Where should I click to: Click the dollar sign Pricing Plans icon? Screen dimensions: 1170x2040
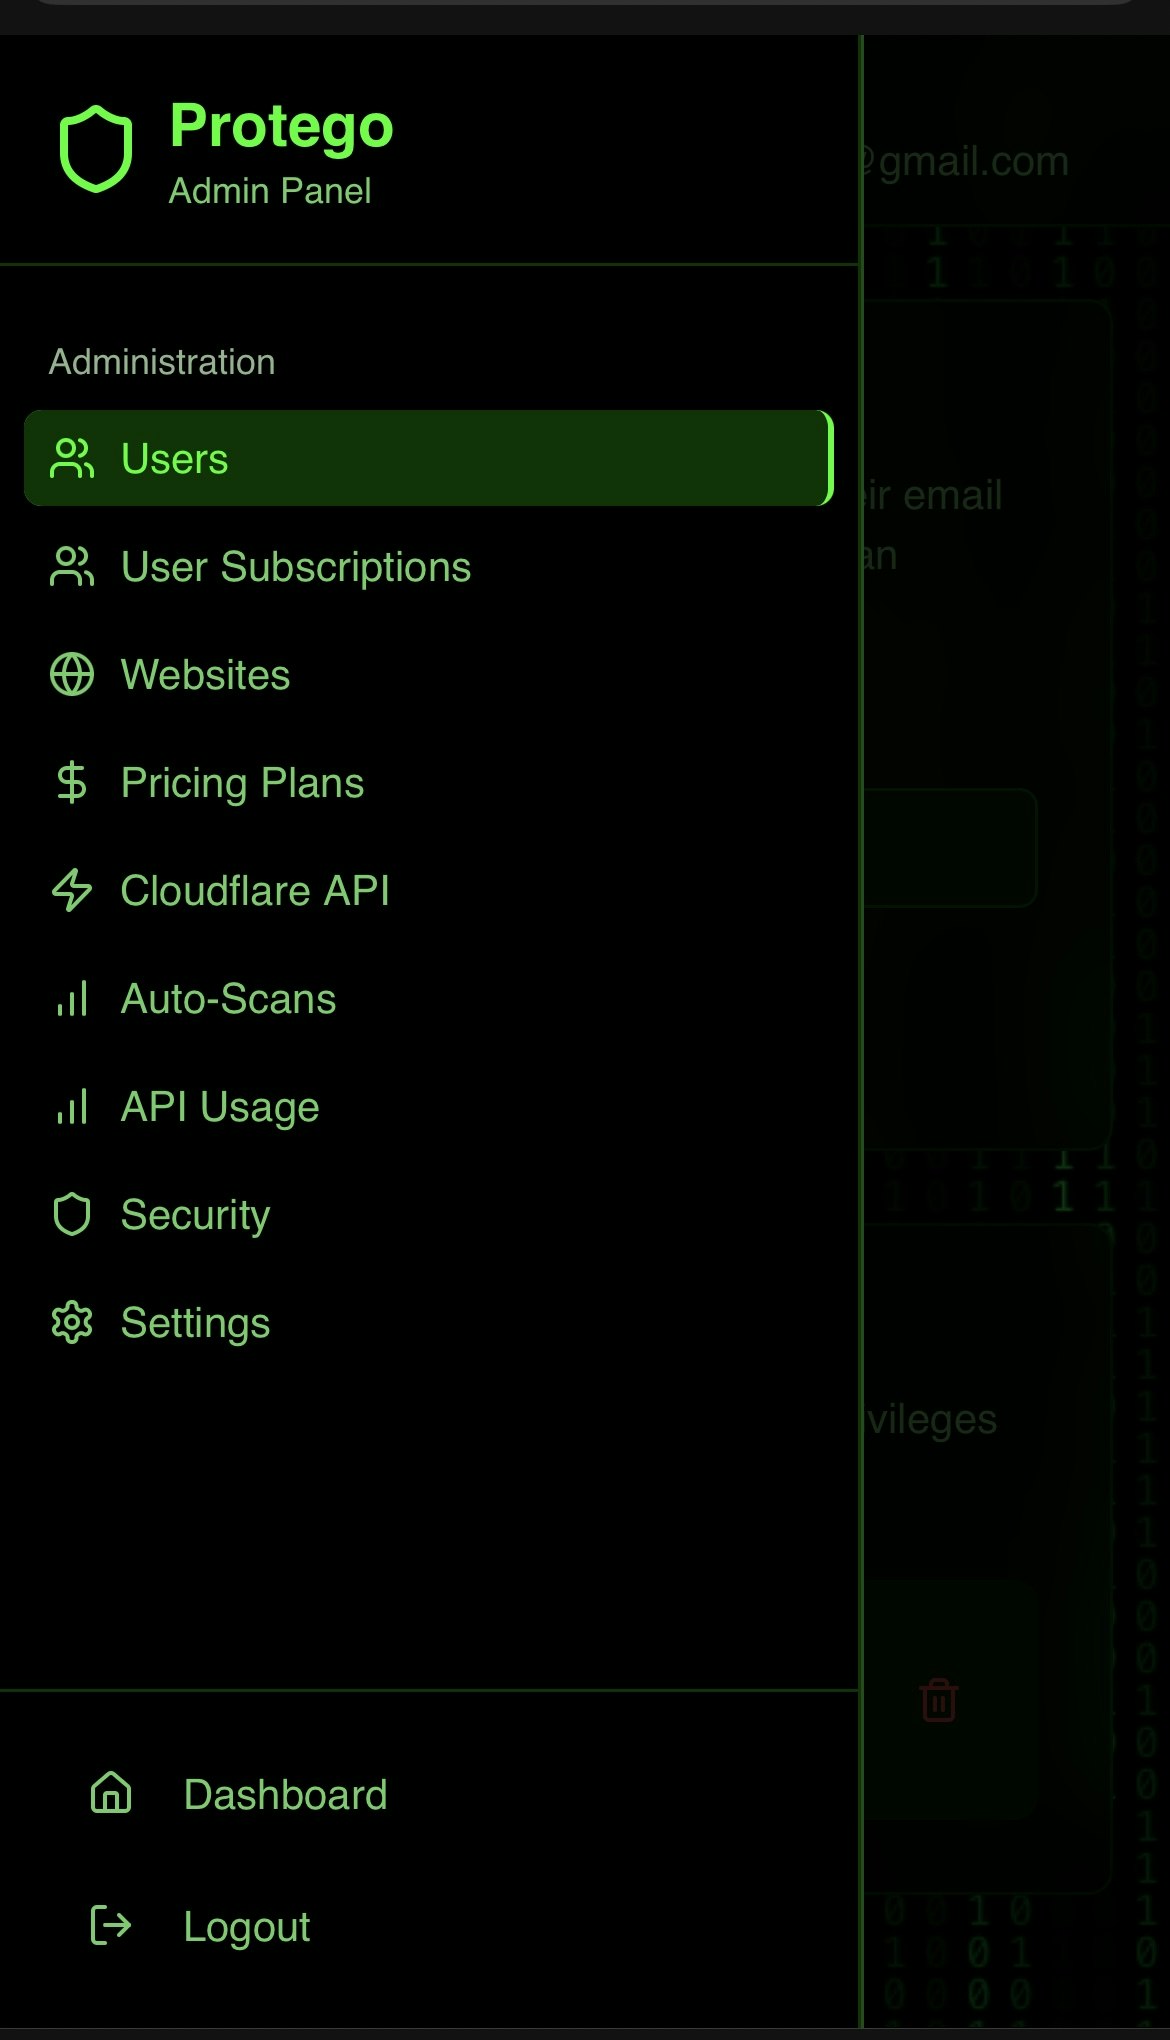(71, 783)
